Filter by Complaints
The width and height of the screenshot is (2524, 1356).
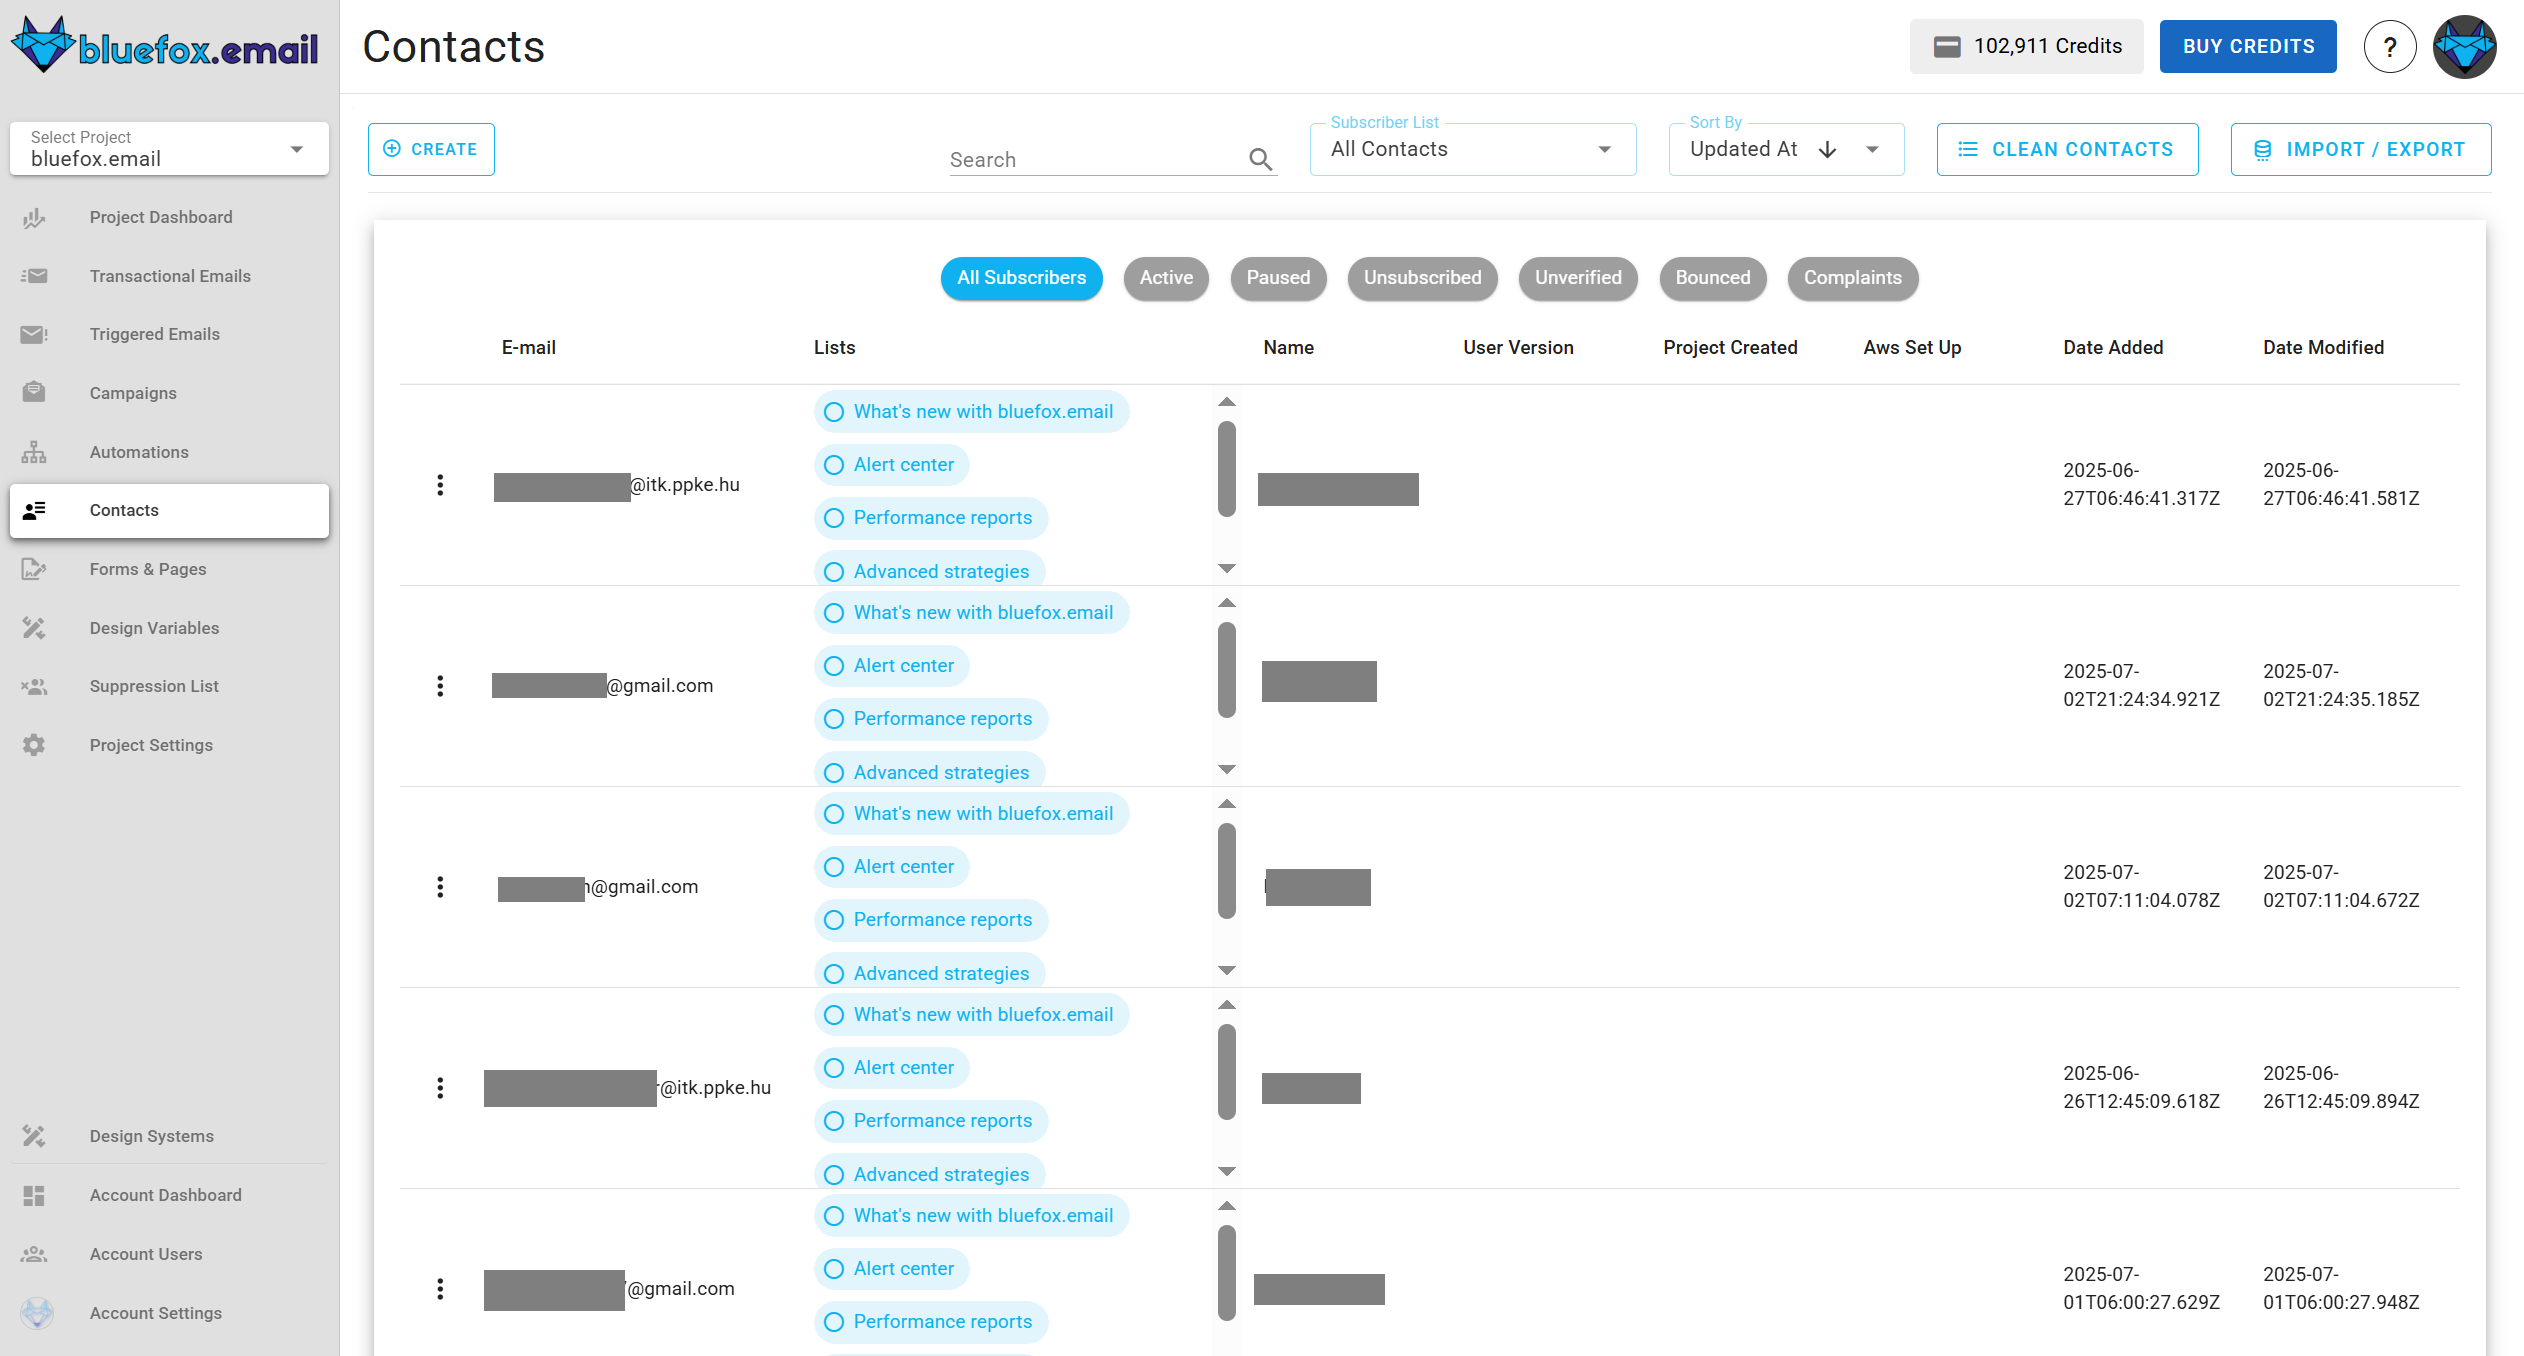[x=1853, y=278]
